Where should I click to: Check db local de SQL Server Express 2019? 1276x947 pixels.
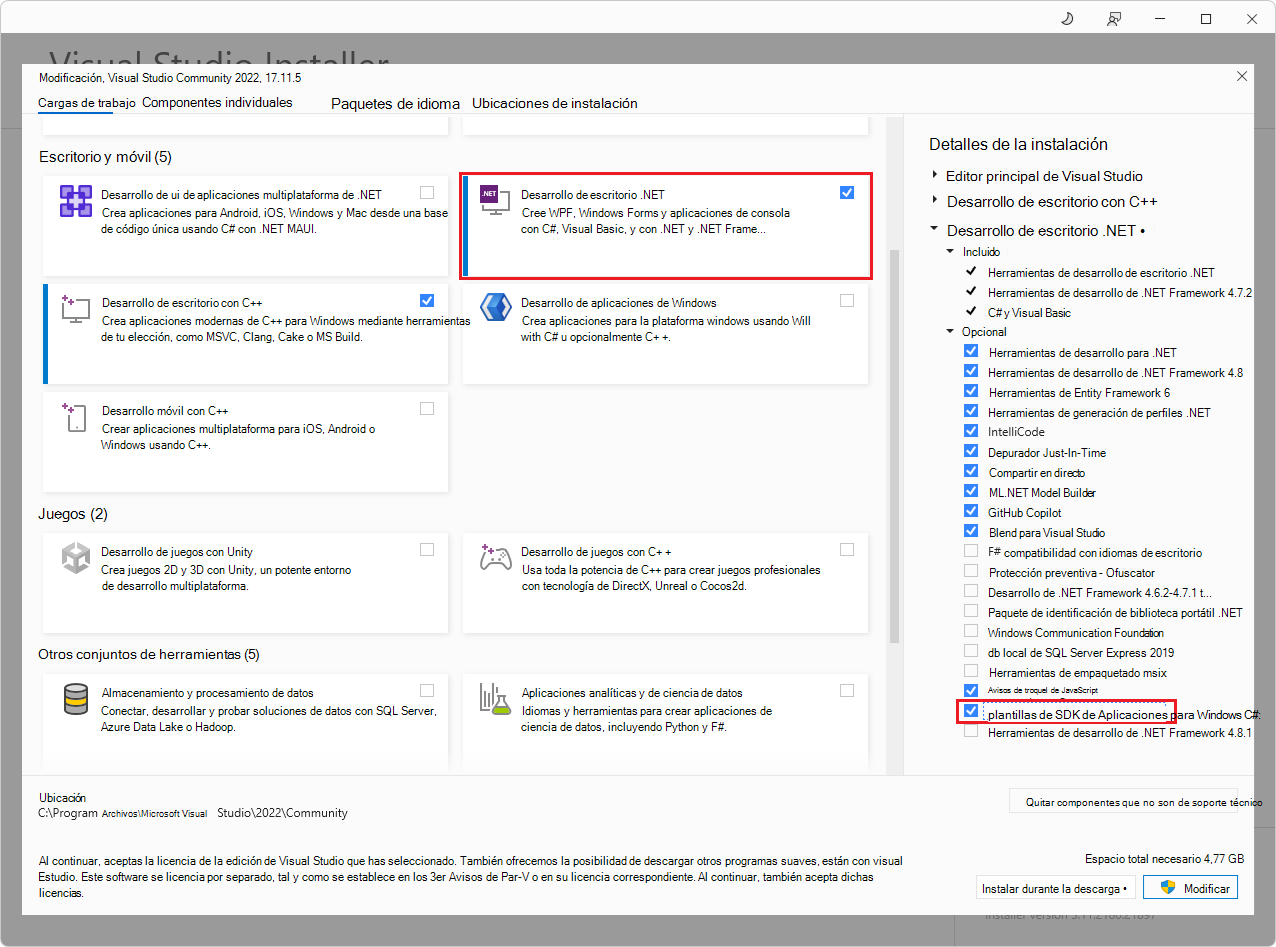coord(971,651)
